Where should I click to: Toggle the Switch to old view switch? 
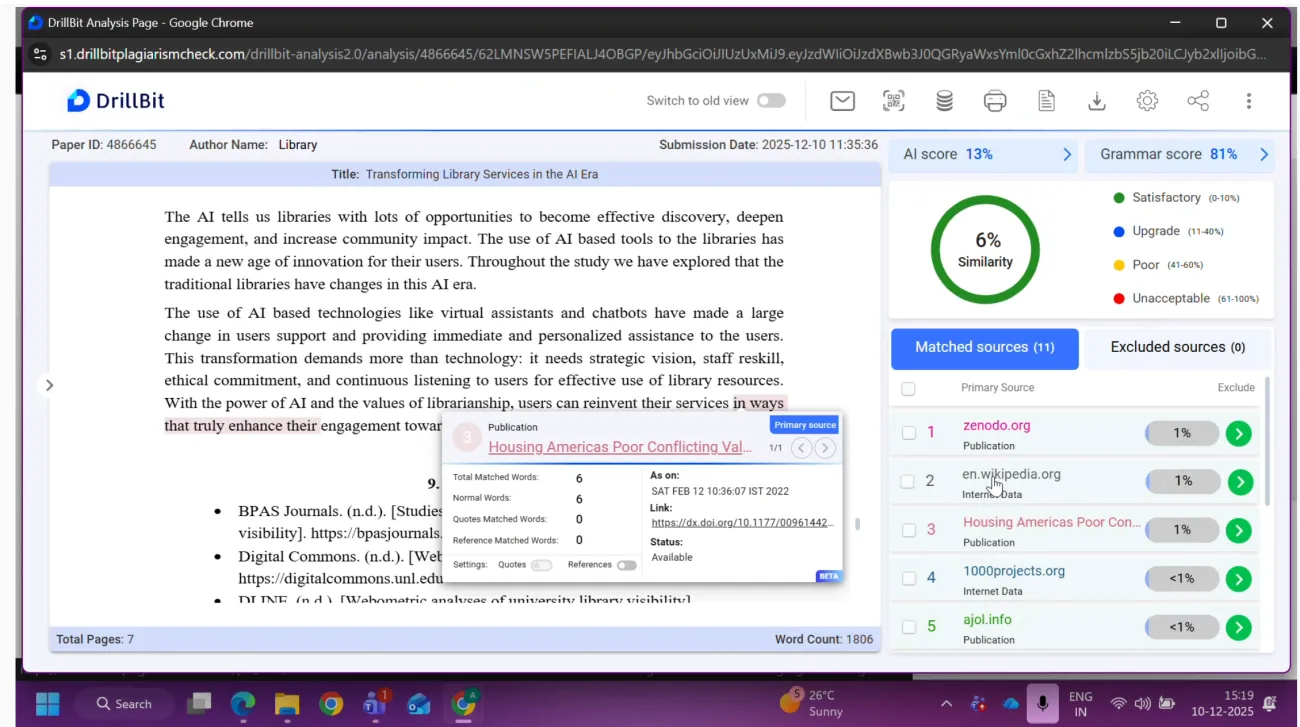pyautogui.click(x=770, y=101)
